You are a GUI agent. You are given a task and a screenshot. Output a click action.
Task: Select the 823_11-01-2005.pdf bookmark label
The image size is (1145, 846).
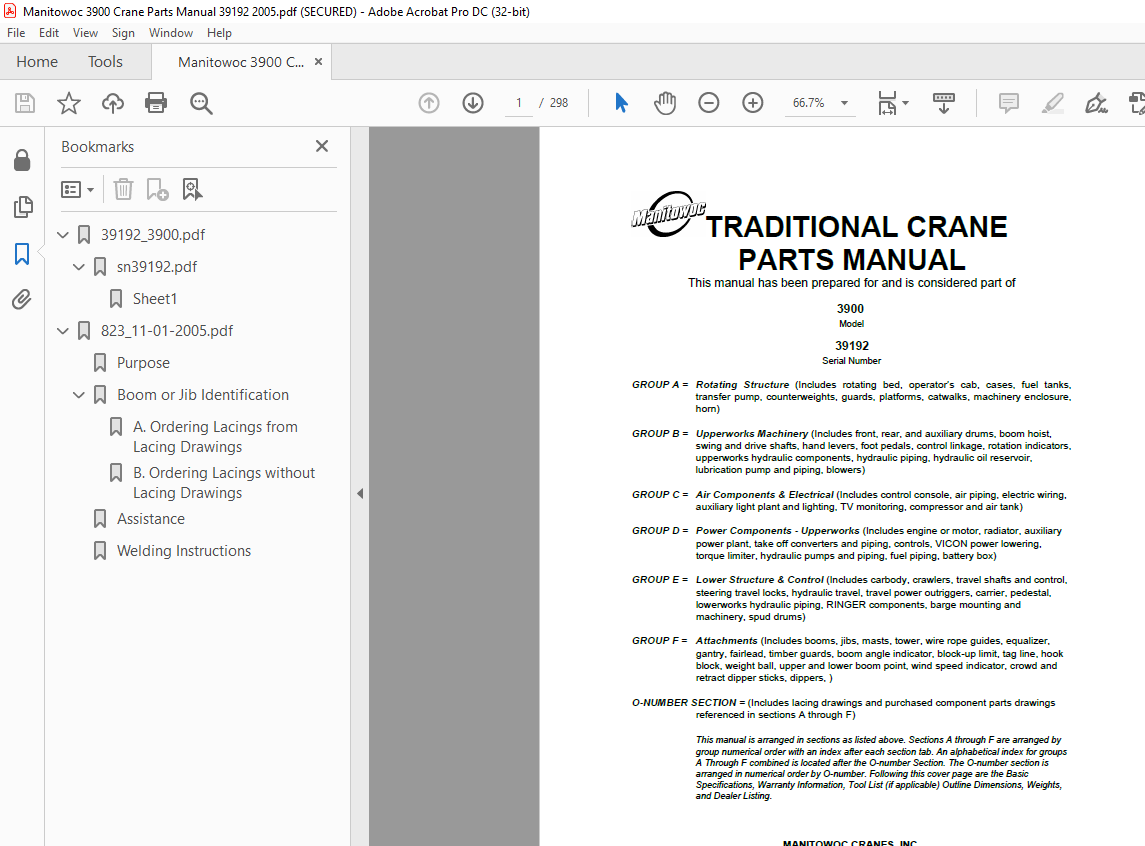tap(167, 331)
